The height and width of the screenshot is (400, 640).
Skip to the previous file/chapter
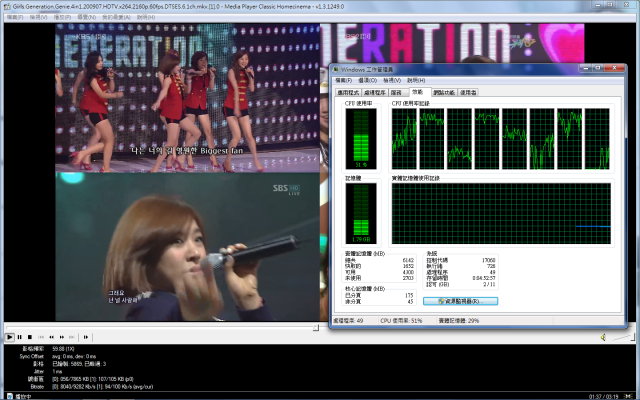[41, 337]
